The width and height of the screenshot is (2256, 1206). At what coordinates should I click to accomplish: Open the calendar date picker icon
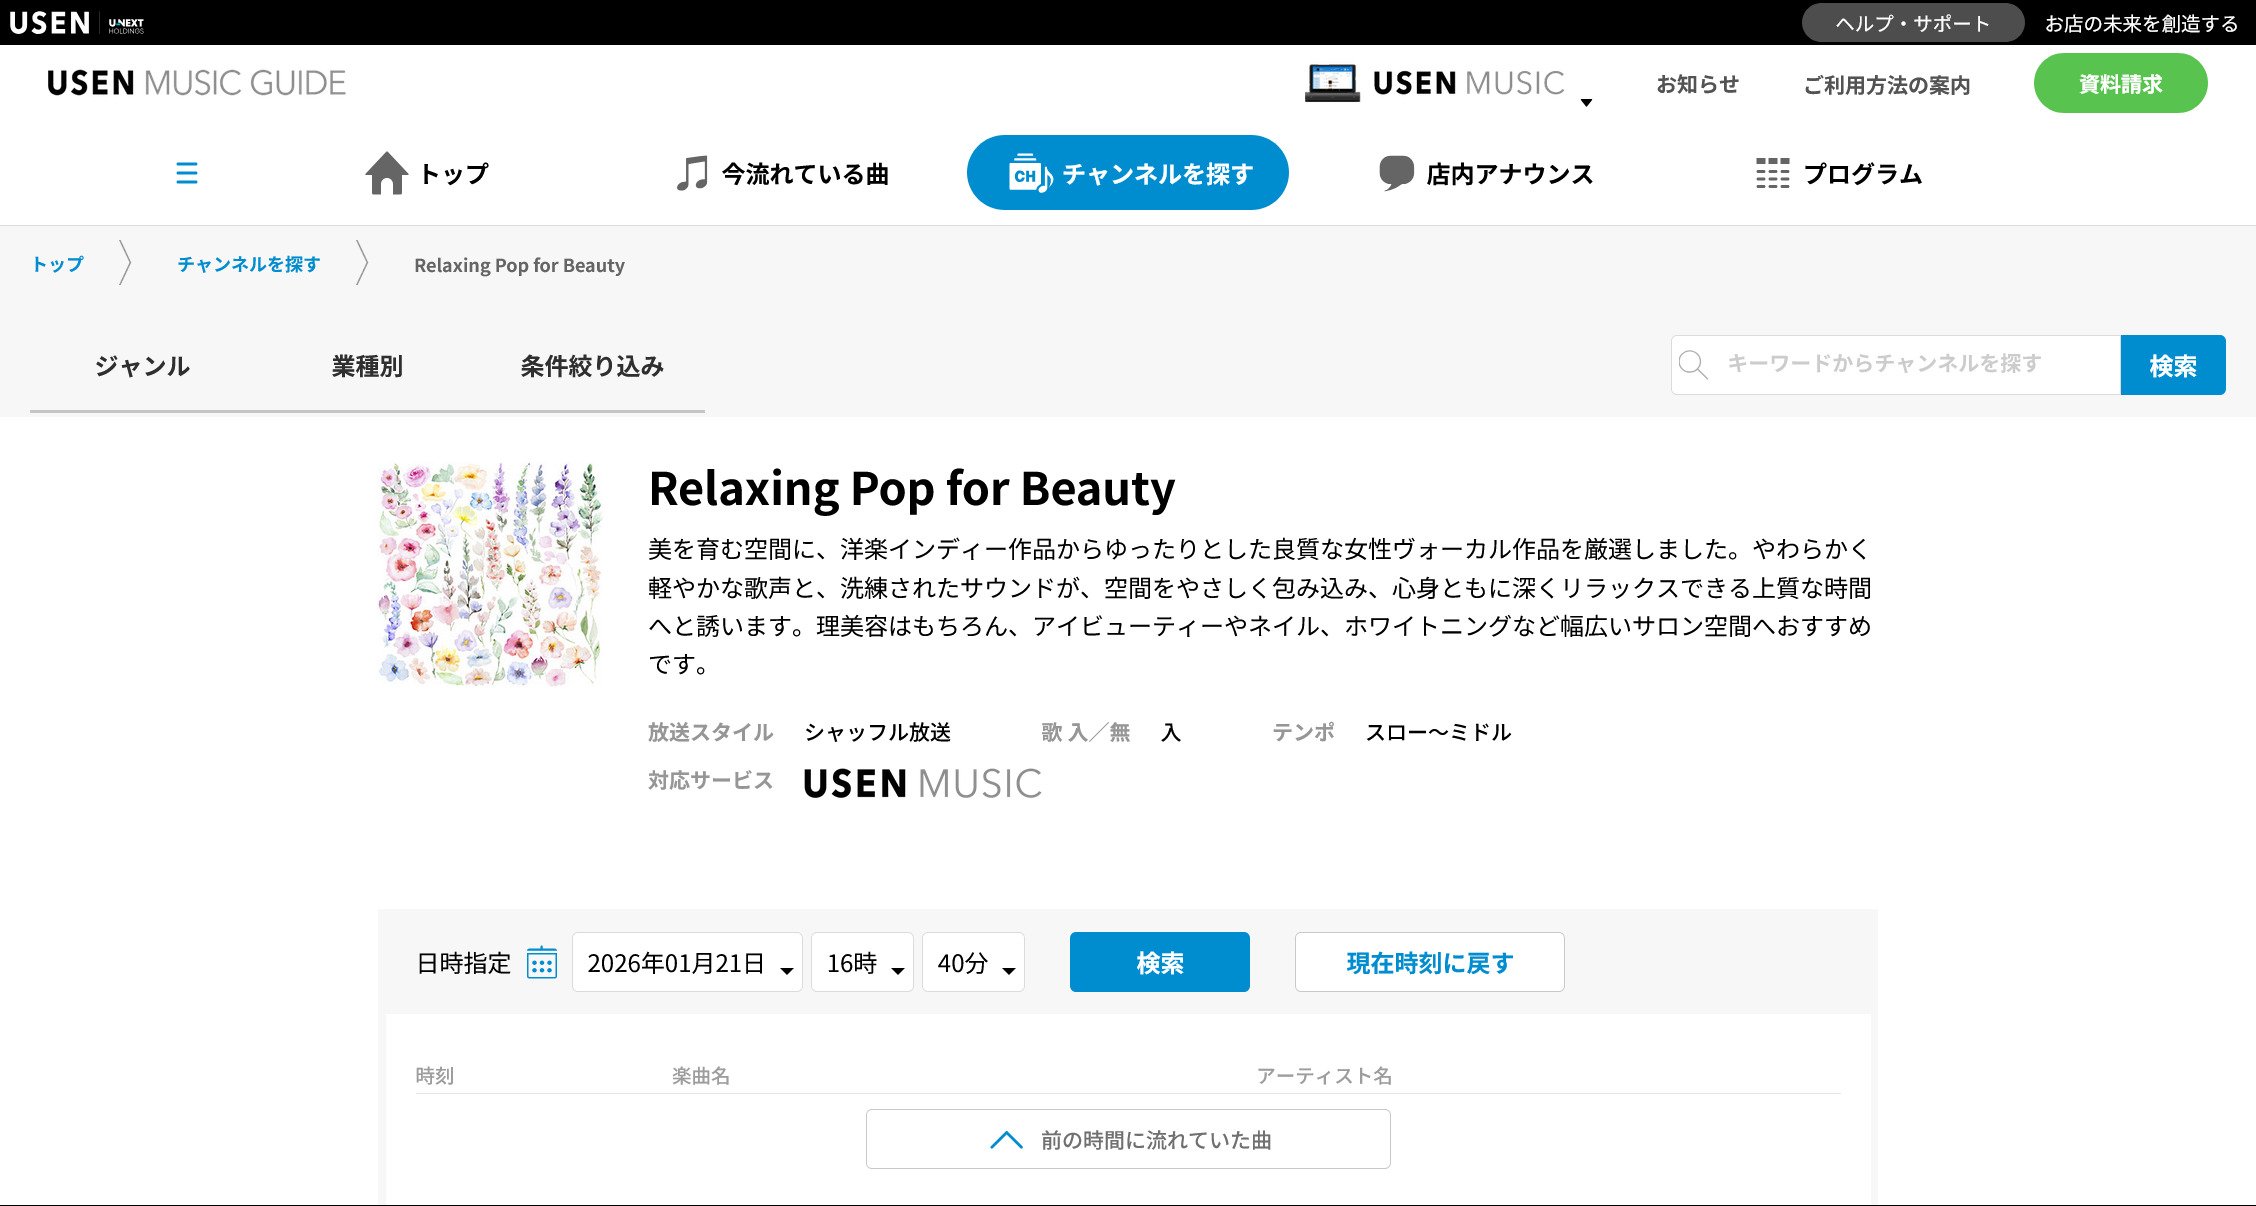(541, 963)
